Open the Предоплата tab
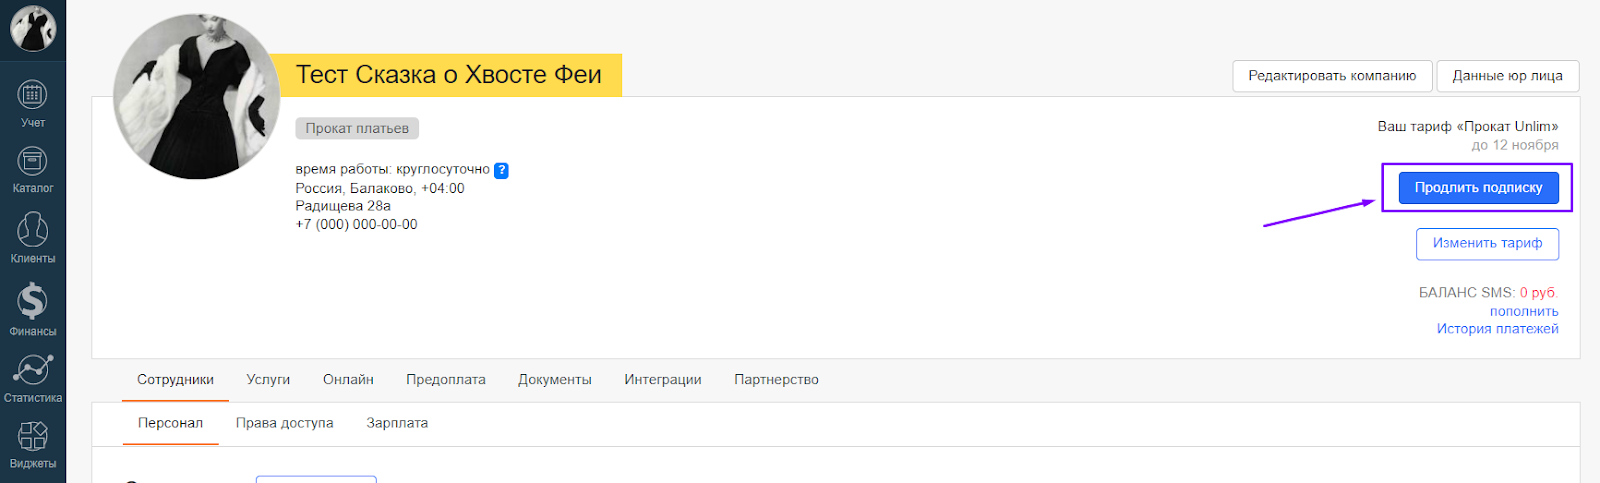Image resolution: width=1600 pixels, height=483 pixels. (x=446, y=380)
